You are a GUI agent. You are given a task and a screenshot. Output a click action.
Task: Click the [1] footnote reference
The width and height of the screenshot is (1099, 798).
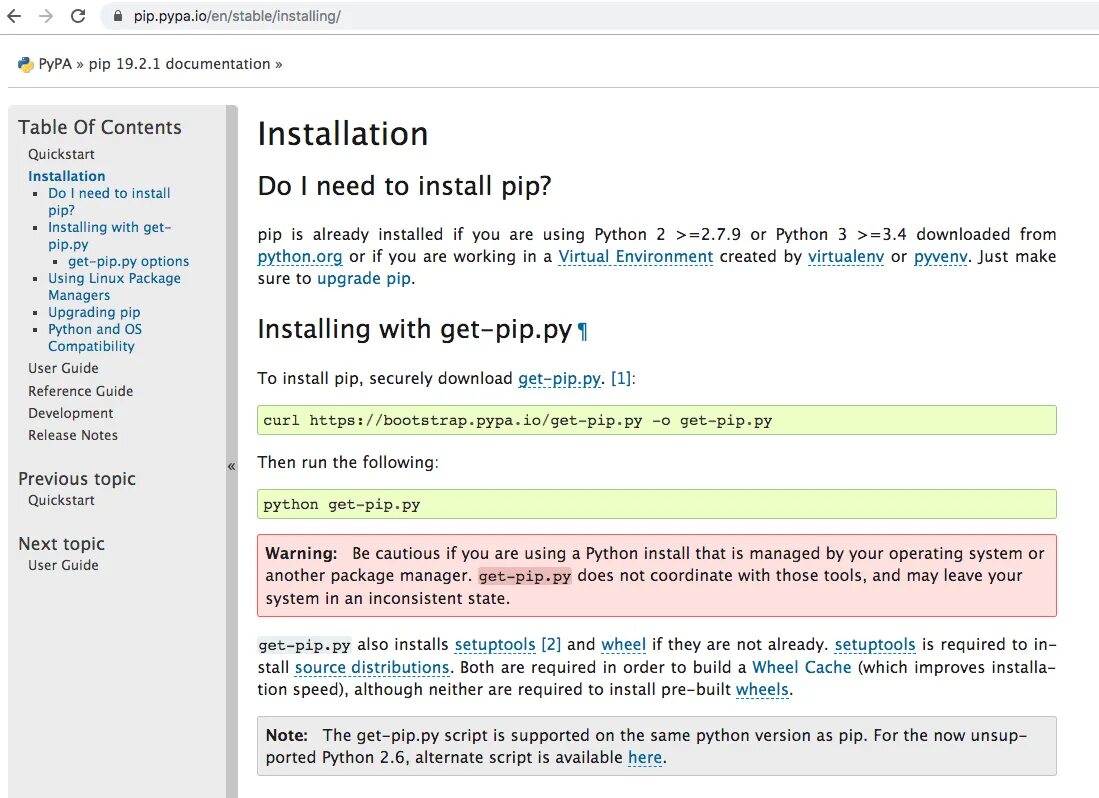[x=621, y=378]
